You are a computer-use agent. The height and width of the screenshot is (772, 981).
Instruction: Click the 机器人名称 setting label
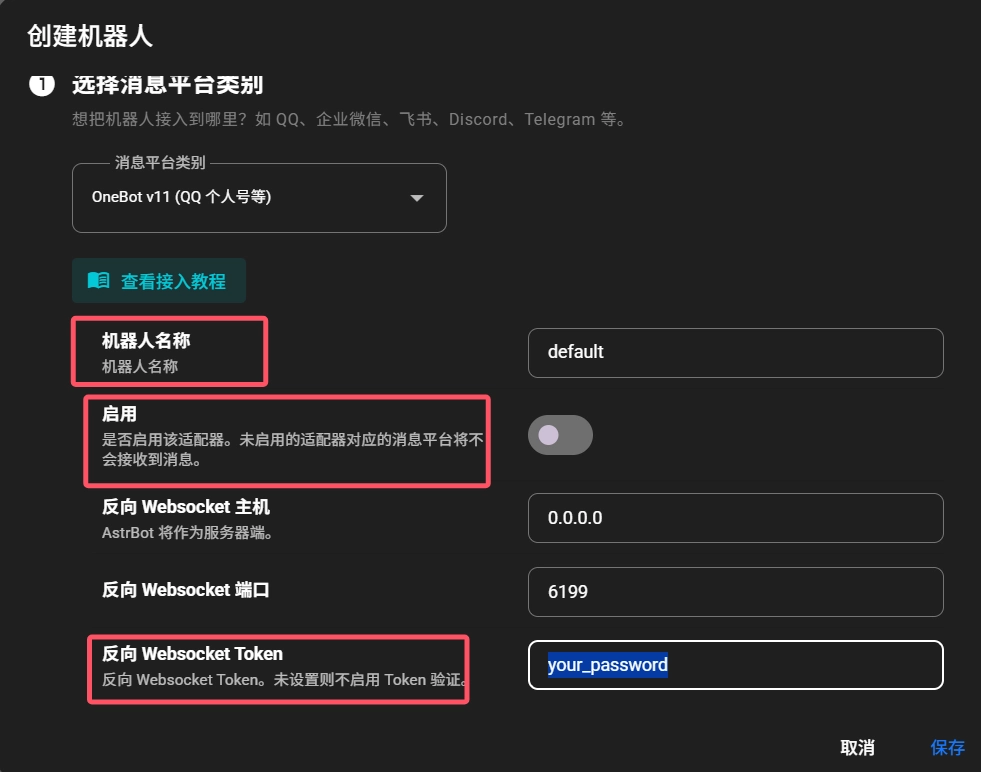[146, 342]
